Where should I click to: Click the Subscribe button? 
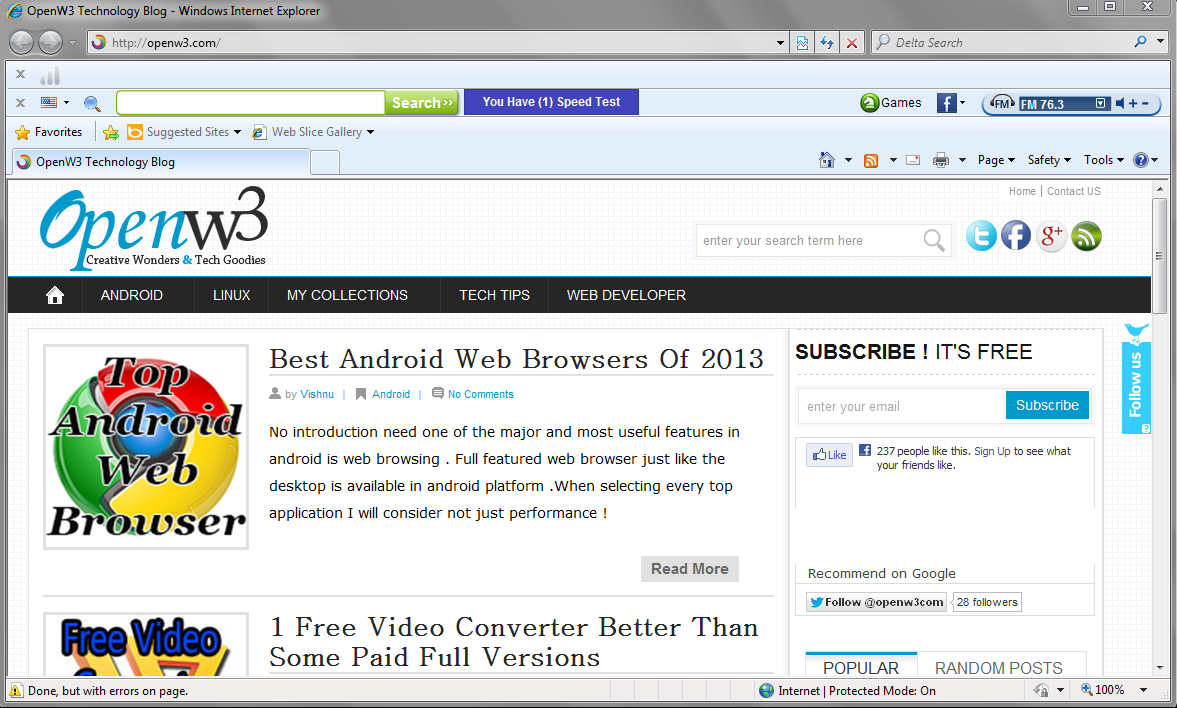coord(1047,405)
